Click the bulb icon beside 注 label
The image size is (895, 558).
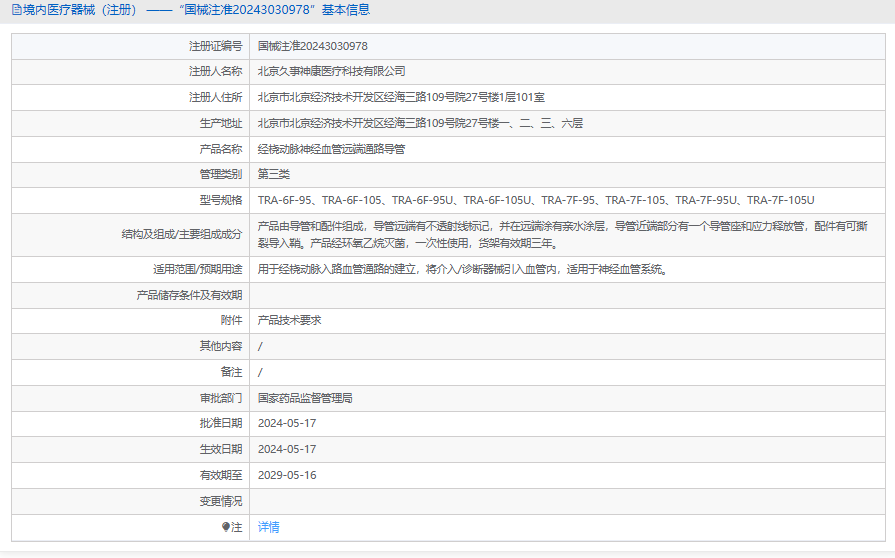[226, 527]
